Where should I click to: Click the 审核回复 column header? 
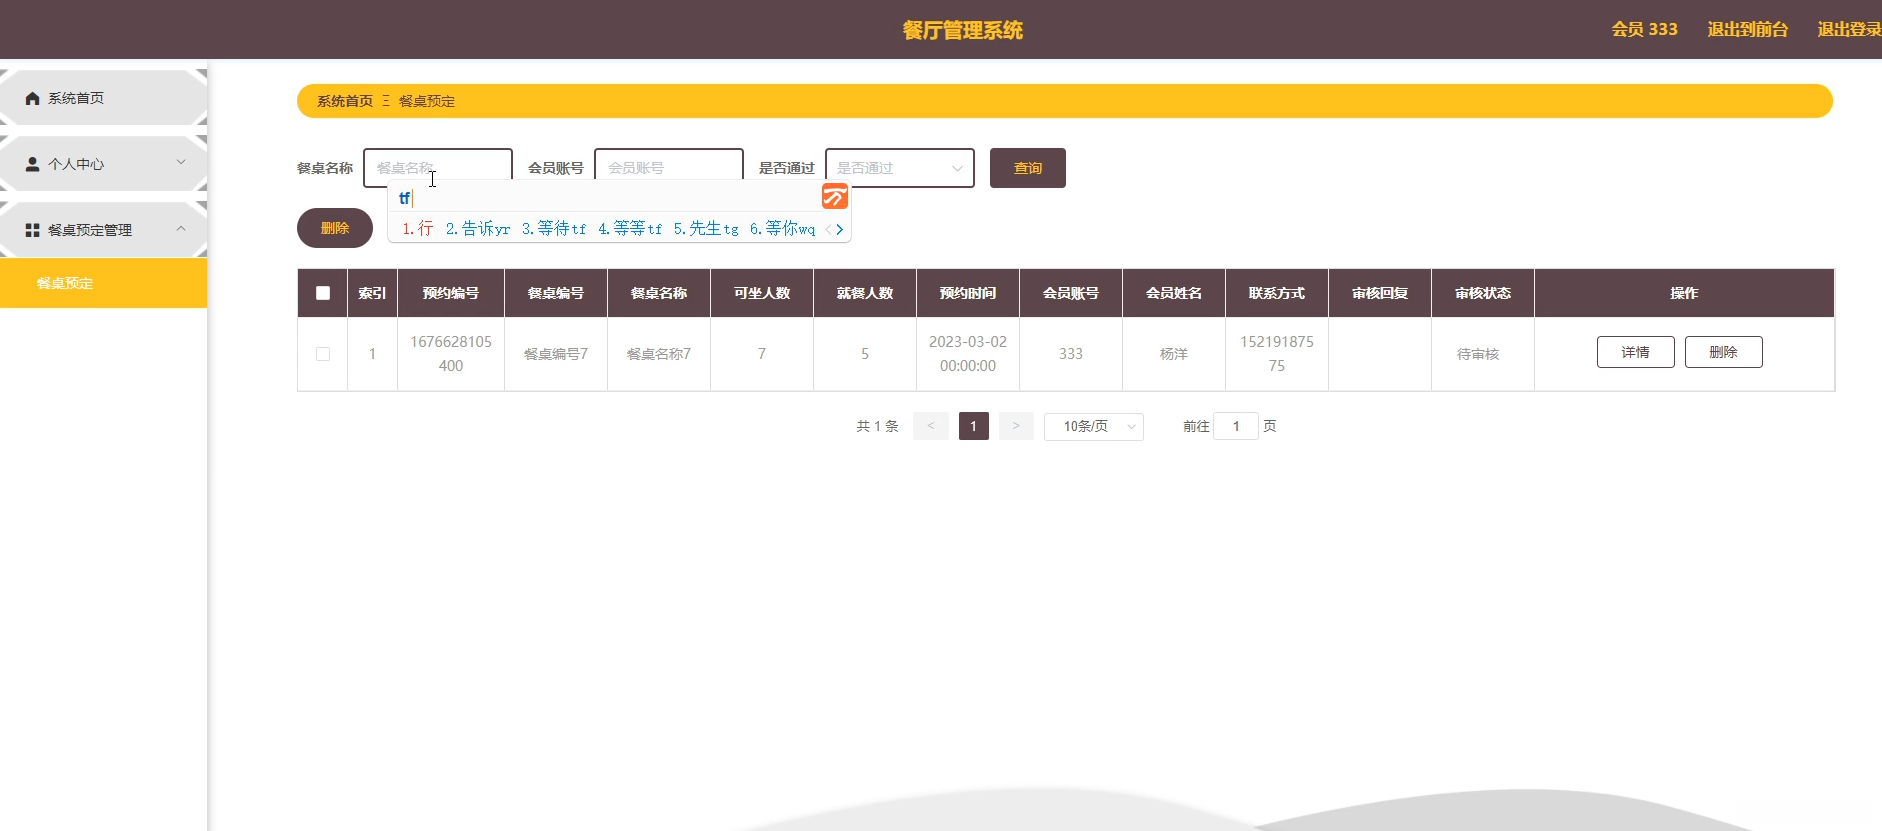coord(1380,293)
